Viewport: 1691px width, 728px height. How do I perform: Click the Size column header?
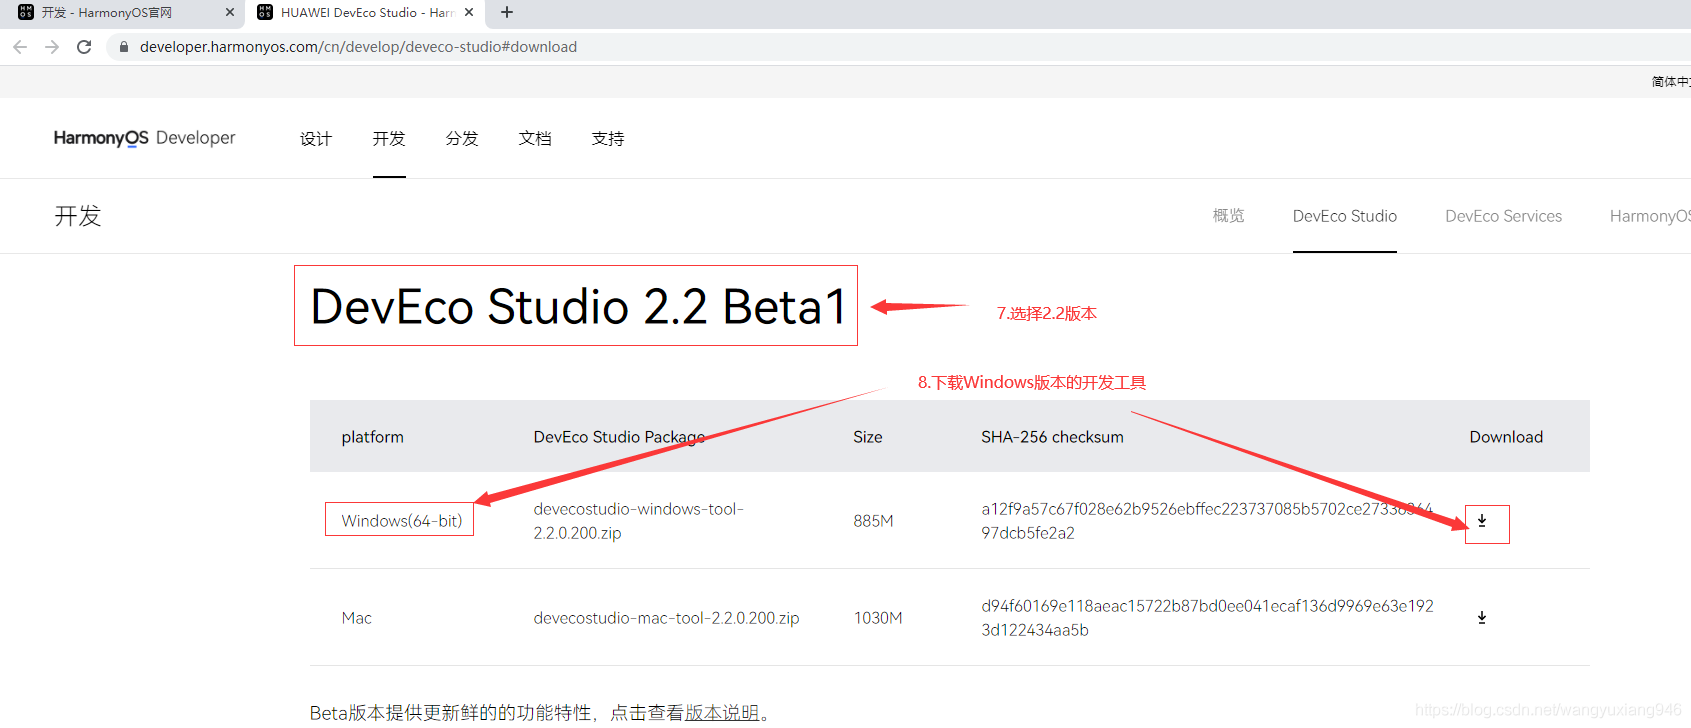(868, 437)
